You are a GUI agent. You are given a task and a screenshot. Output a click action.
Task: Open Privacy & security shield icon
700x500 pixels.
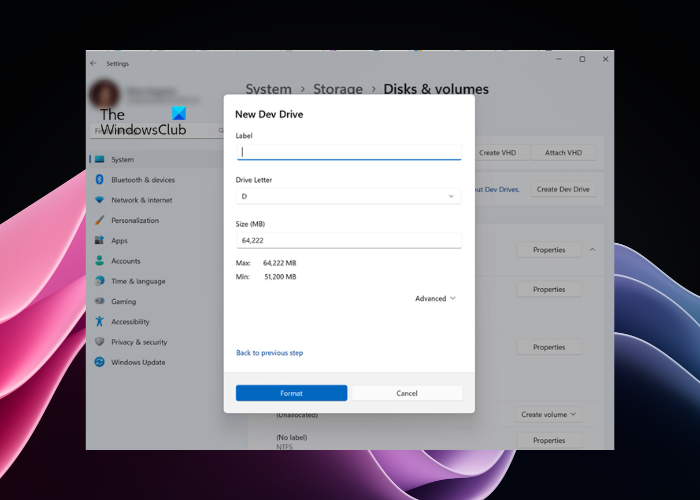[100, 342]
